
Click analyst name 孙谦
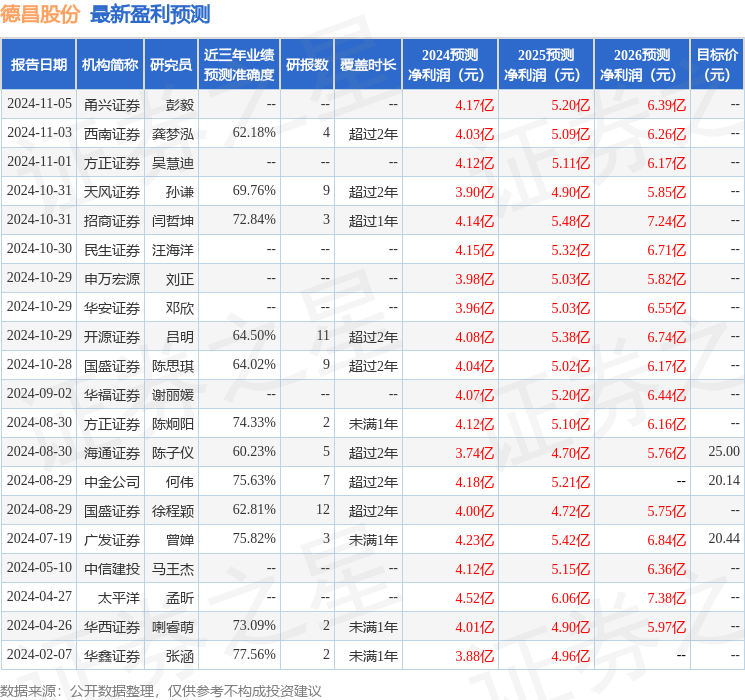click(x=179, y=191)
